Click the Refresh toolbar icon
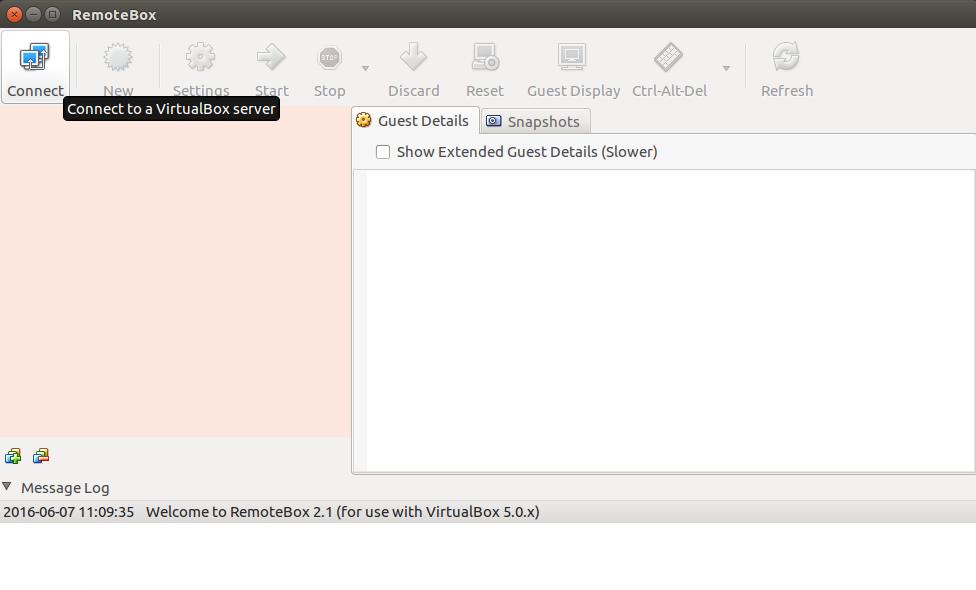Viewport: 976px width, 590px height. click(x=786, y=57)
